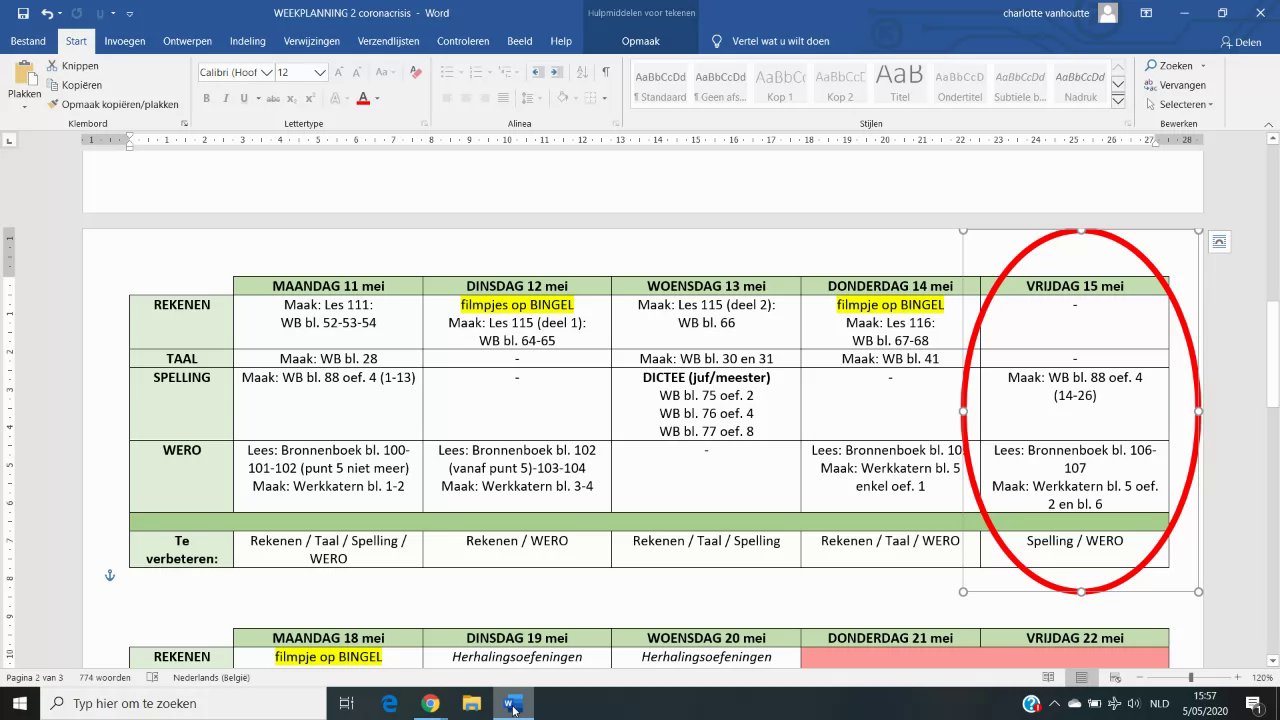Click the vertical scrollbar thumb
This screenshot has height=720, width=1280.
(1273, 353)
